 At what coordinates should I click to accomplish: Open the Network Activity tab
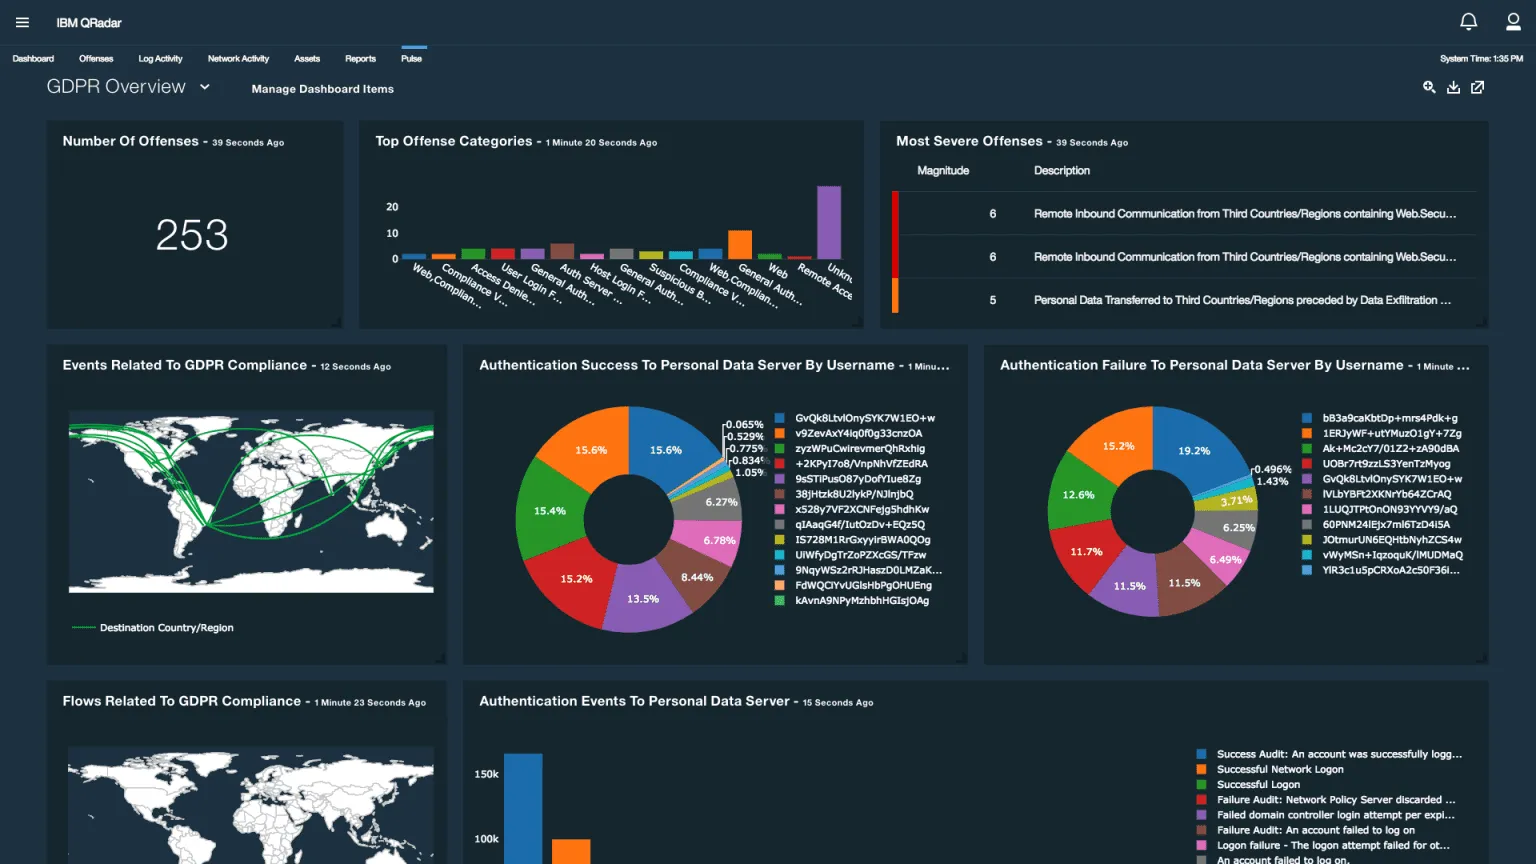(238, 59)
